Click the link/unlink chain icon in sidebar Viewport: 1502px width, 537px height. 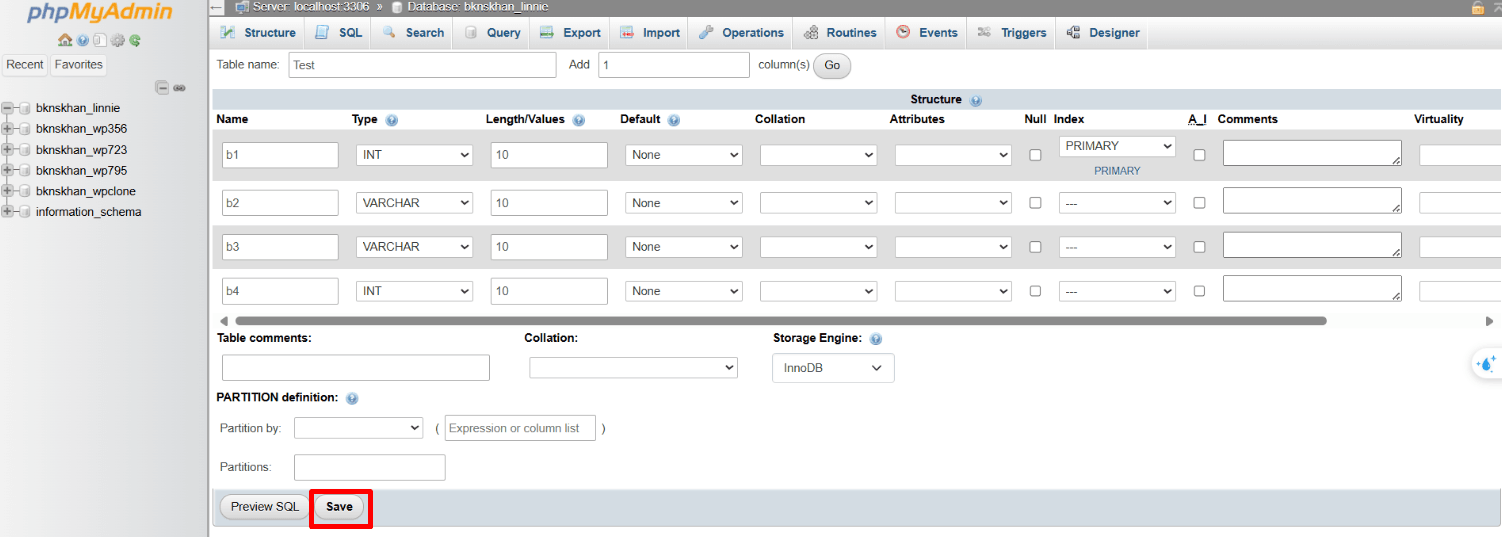[x=180, y=88]
